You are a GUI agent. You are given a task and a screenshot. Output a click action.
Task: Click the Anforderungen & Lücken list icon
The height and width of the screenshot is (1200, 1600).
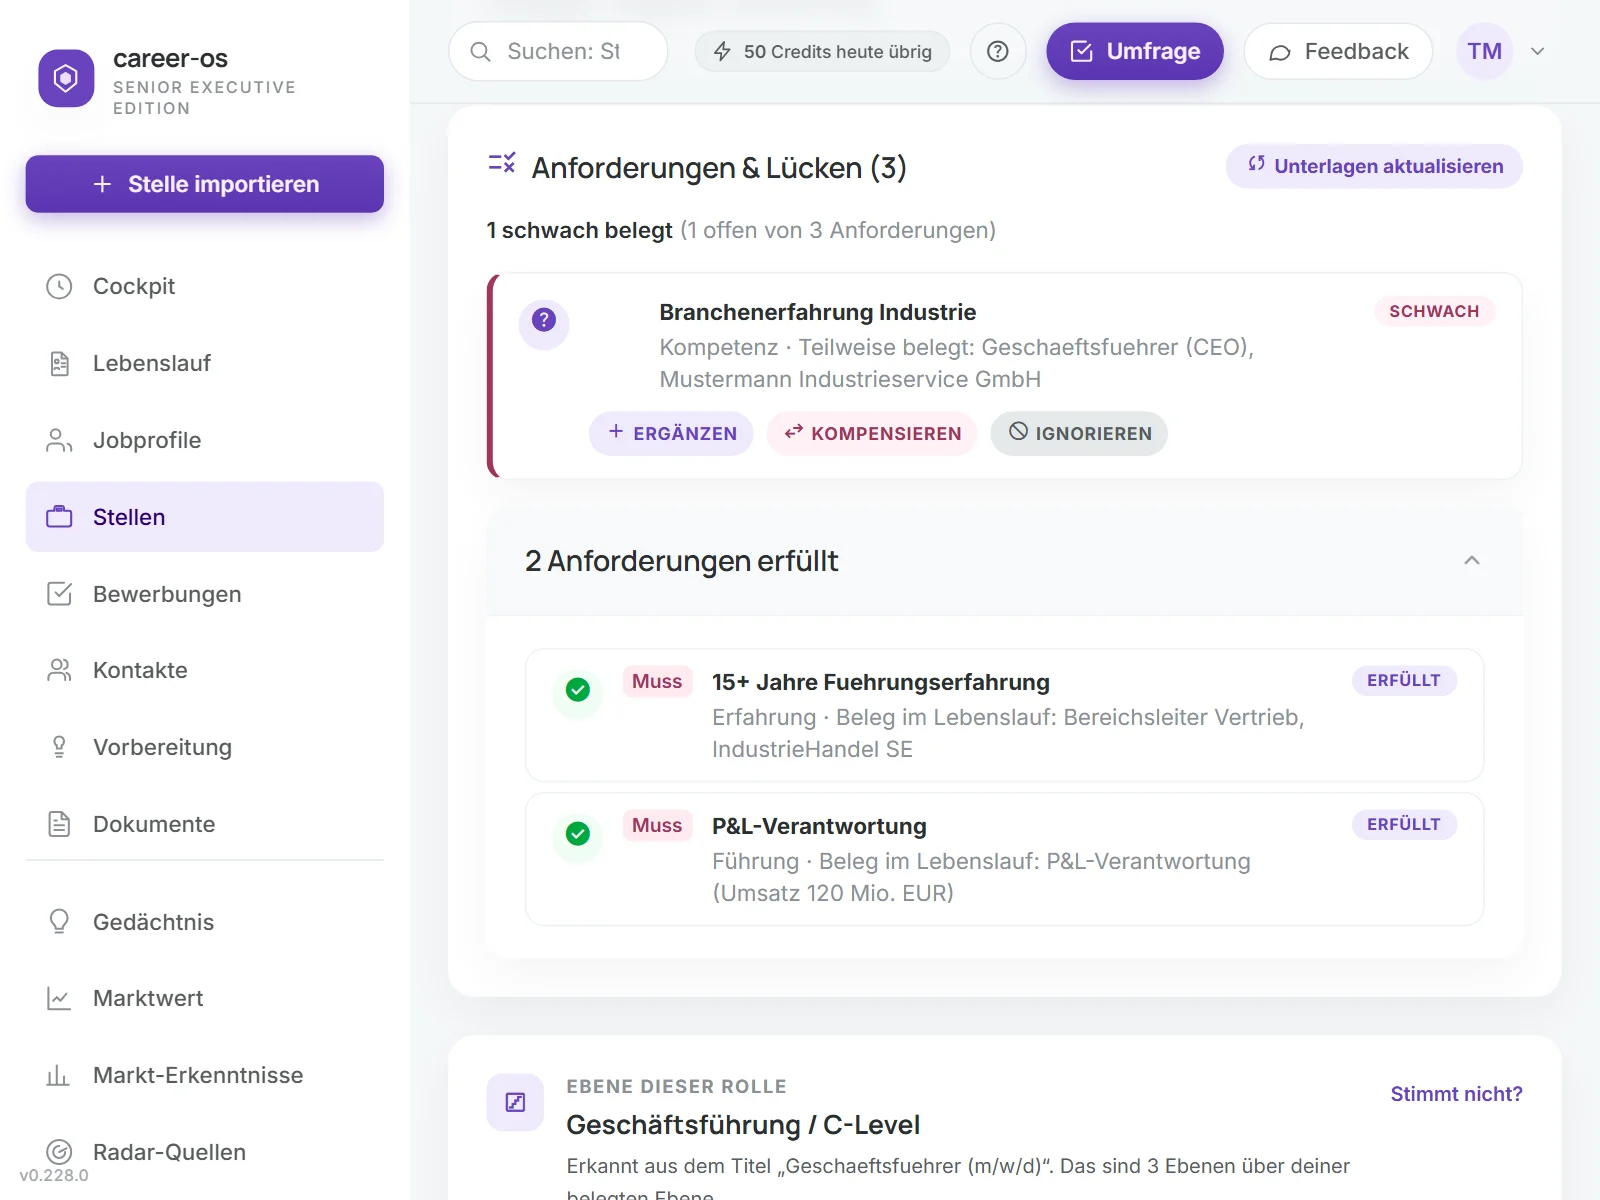point(502,162)
